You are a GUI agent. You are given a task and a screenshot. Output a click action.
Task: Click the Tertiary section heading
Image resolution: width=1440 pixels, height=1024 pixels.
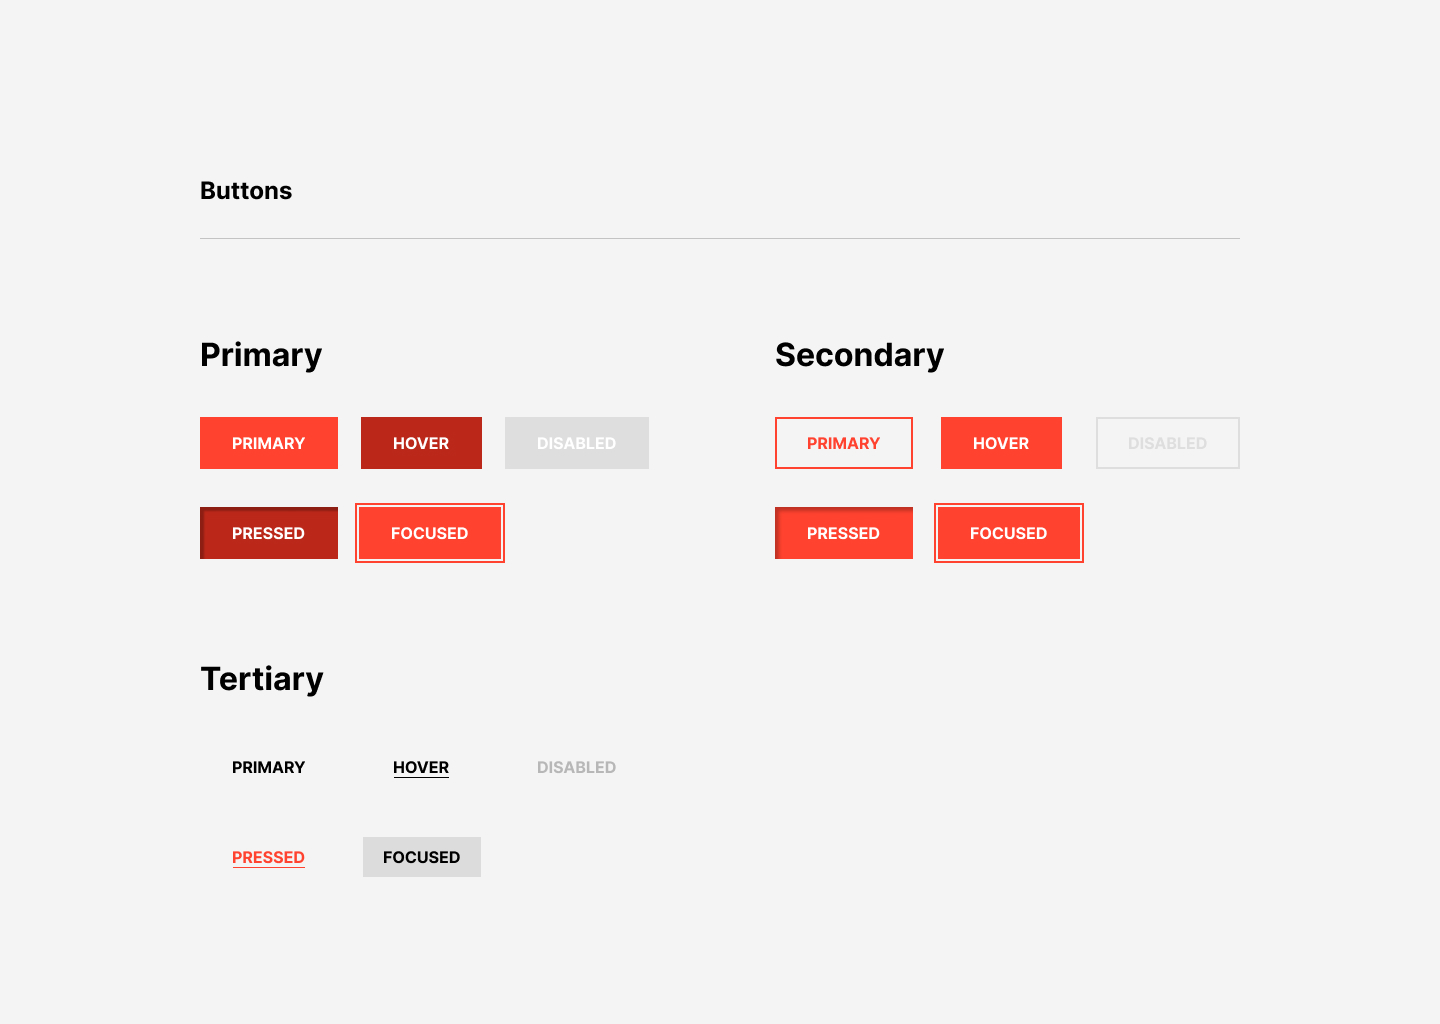tap(262, 679)
